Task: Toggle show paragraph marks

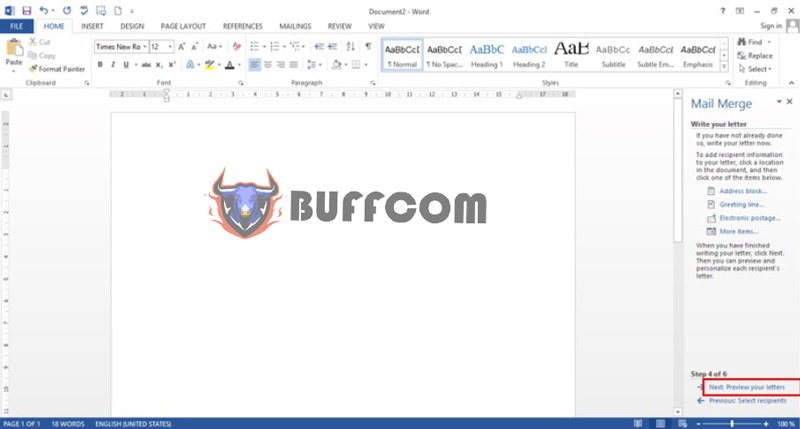Action: click(x=368, y=46)
